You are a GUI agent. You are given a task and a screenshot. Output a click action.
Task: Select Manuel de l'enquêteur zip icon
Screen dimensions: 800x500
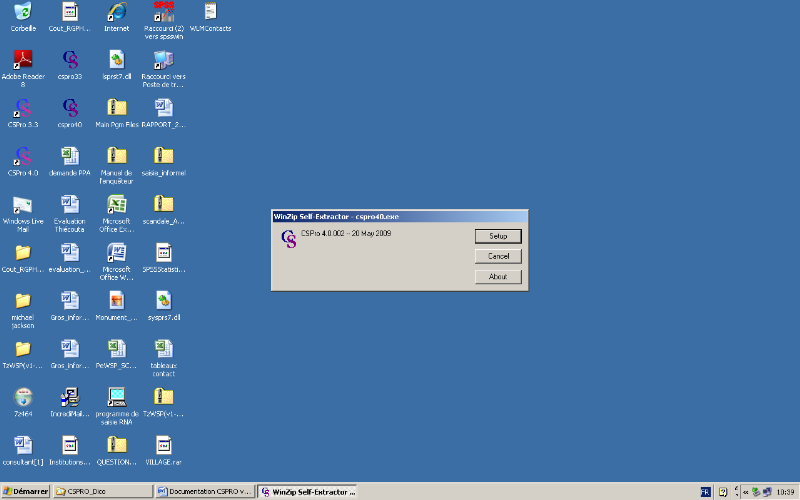(117, 165)
